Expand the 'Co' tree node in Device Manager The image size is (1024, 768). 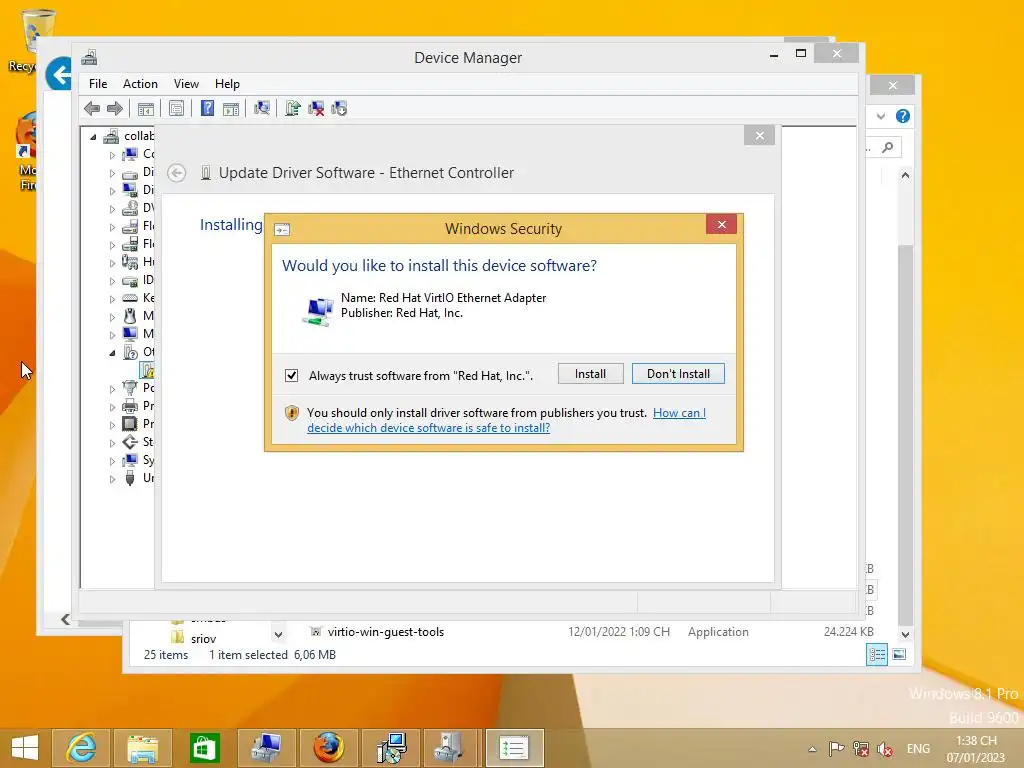112,155
